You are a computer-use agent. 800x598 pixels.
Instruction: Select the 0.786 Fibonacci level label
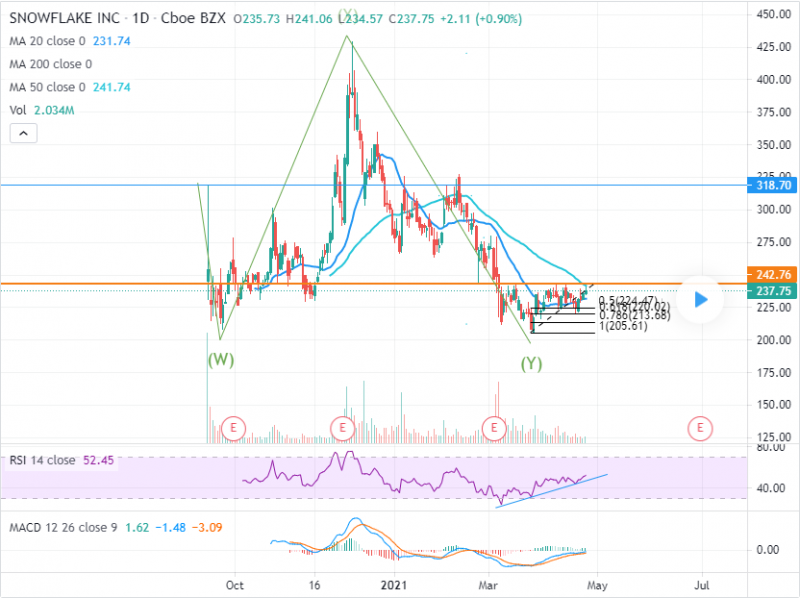point(634,317)
